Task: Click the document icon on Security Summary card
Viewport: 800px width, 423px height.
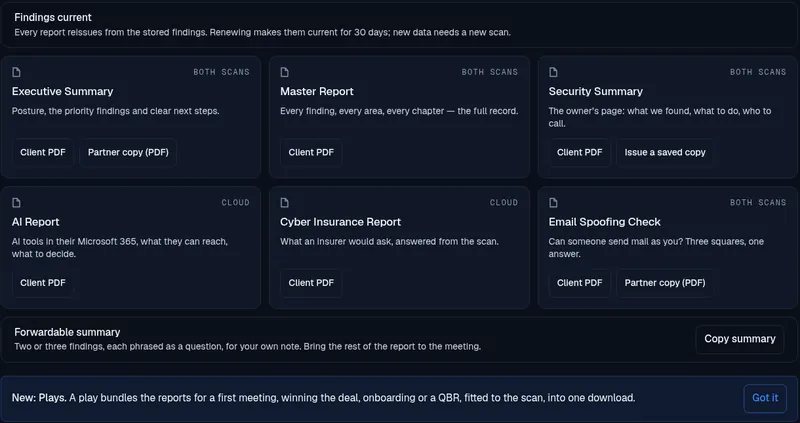Action: click(x=553, y=72)
